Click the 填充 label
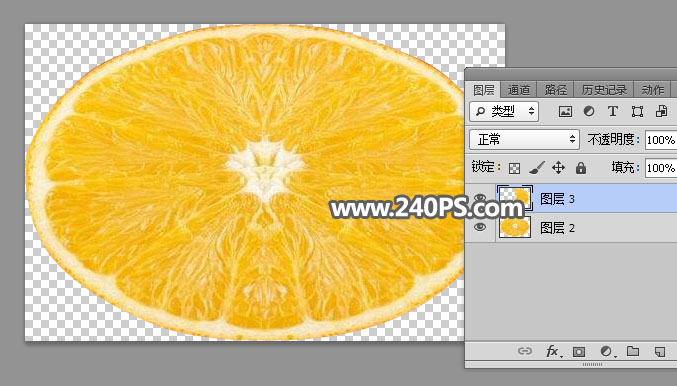The height and width of the screenshot is (386, 677). [x=625, y=167]
